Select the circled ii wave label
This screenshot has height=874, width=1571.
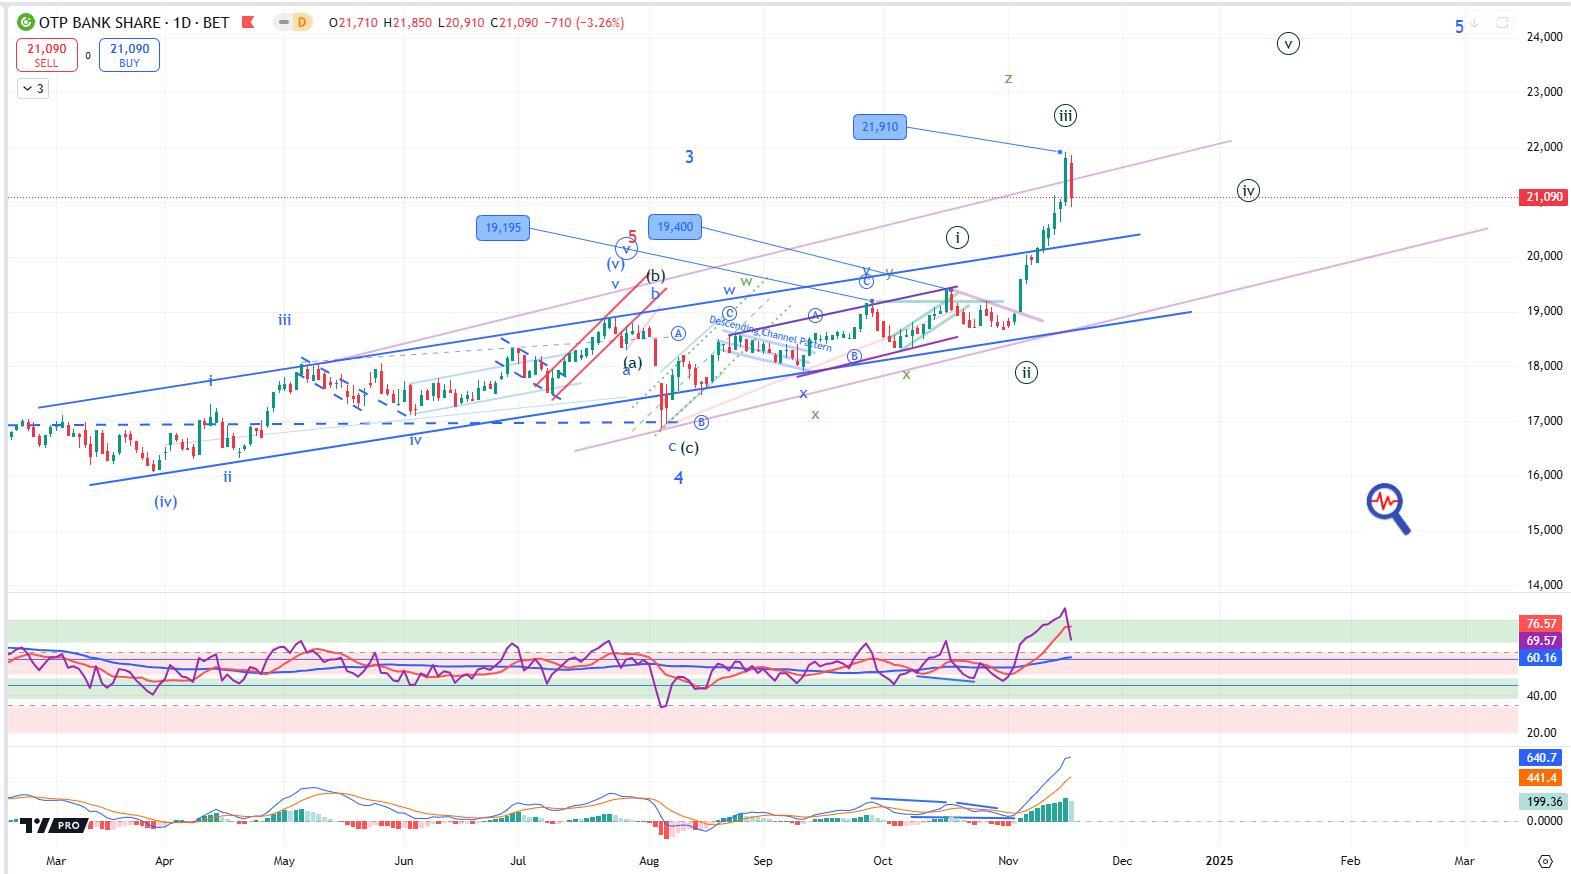[x=1026, y=373]
